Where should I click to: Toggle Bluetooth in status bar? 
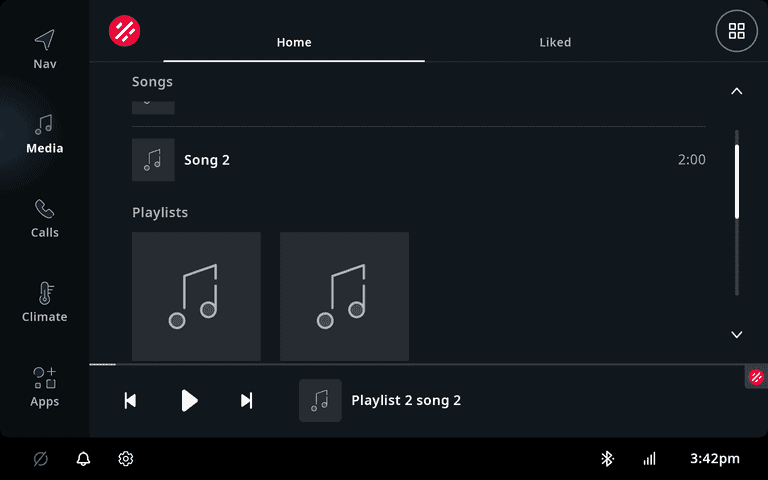click(606, 459)
